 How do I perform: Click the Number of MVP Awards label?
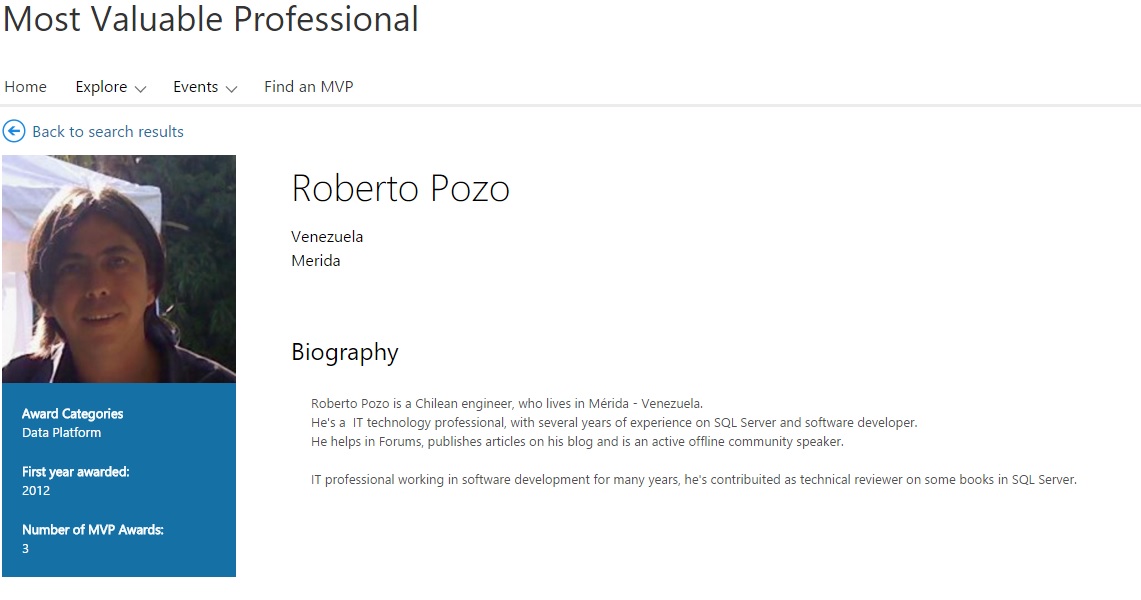point(93,530)
